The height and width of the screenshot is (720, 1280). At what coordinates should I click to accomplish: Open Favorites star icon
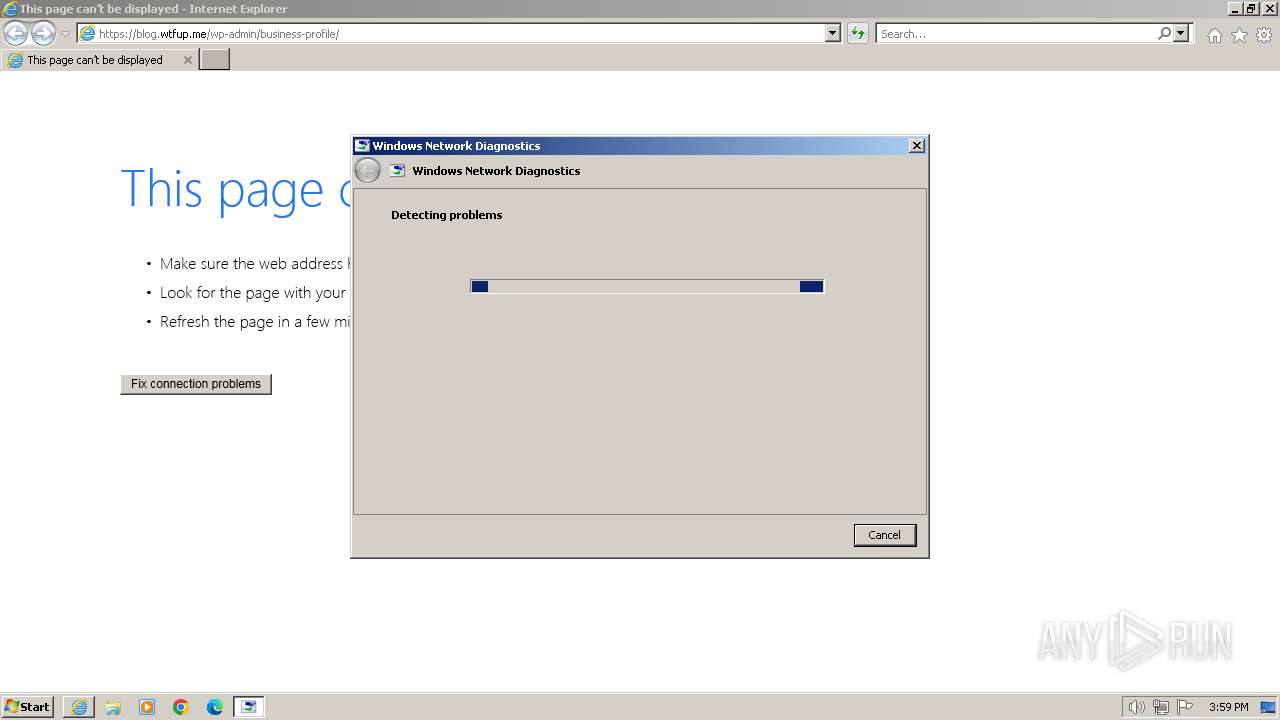[x=1239, y=35]
